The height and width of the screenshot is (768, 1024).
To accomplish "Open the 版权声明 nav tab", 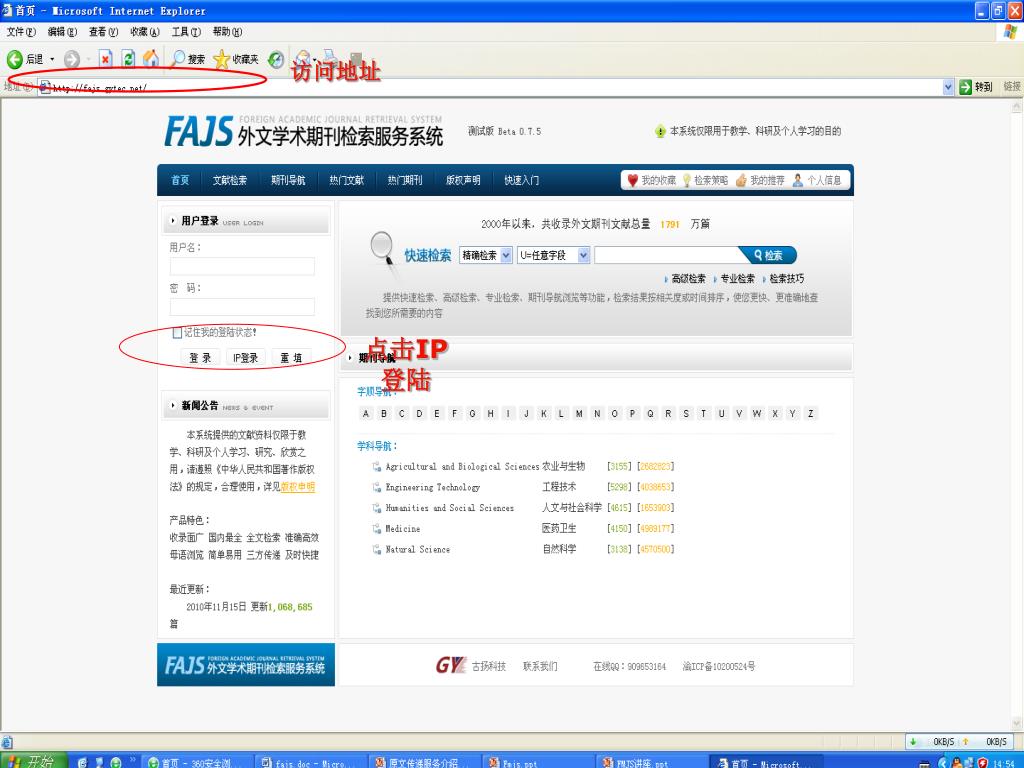I will (463, 180).
